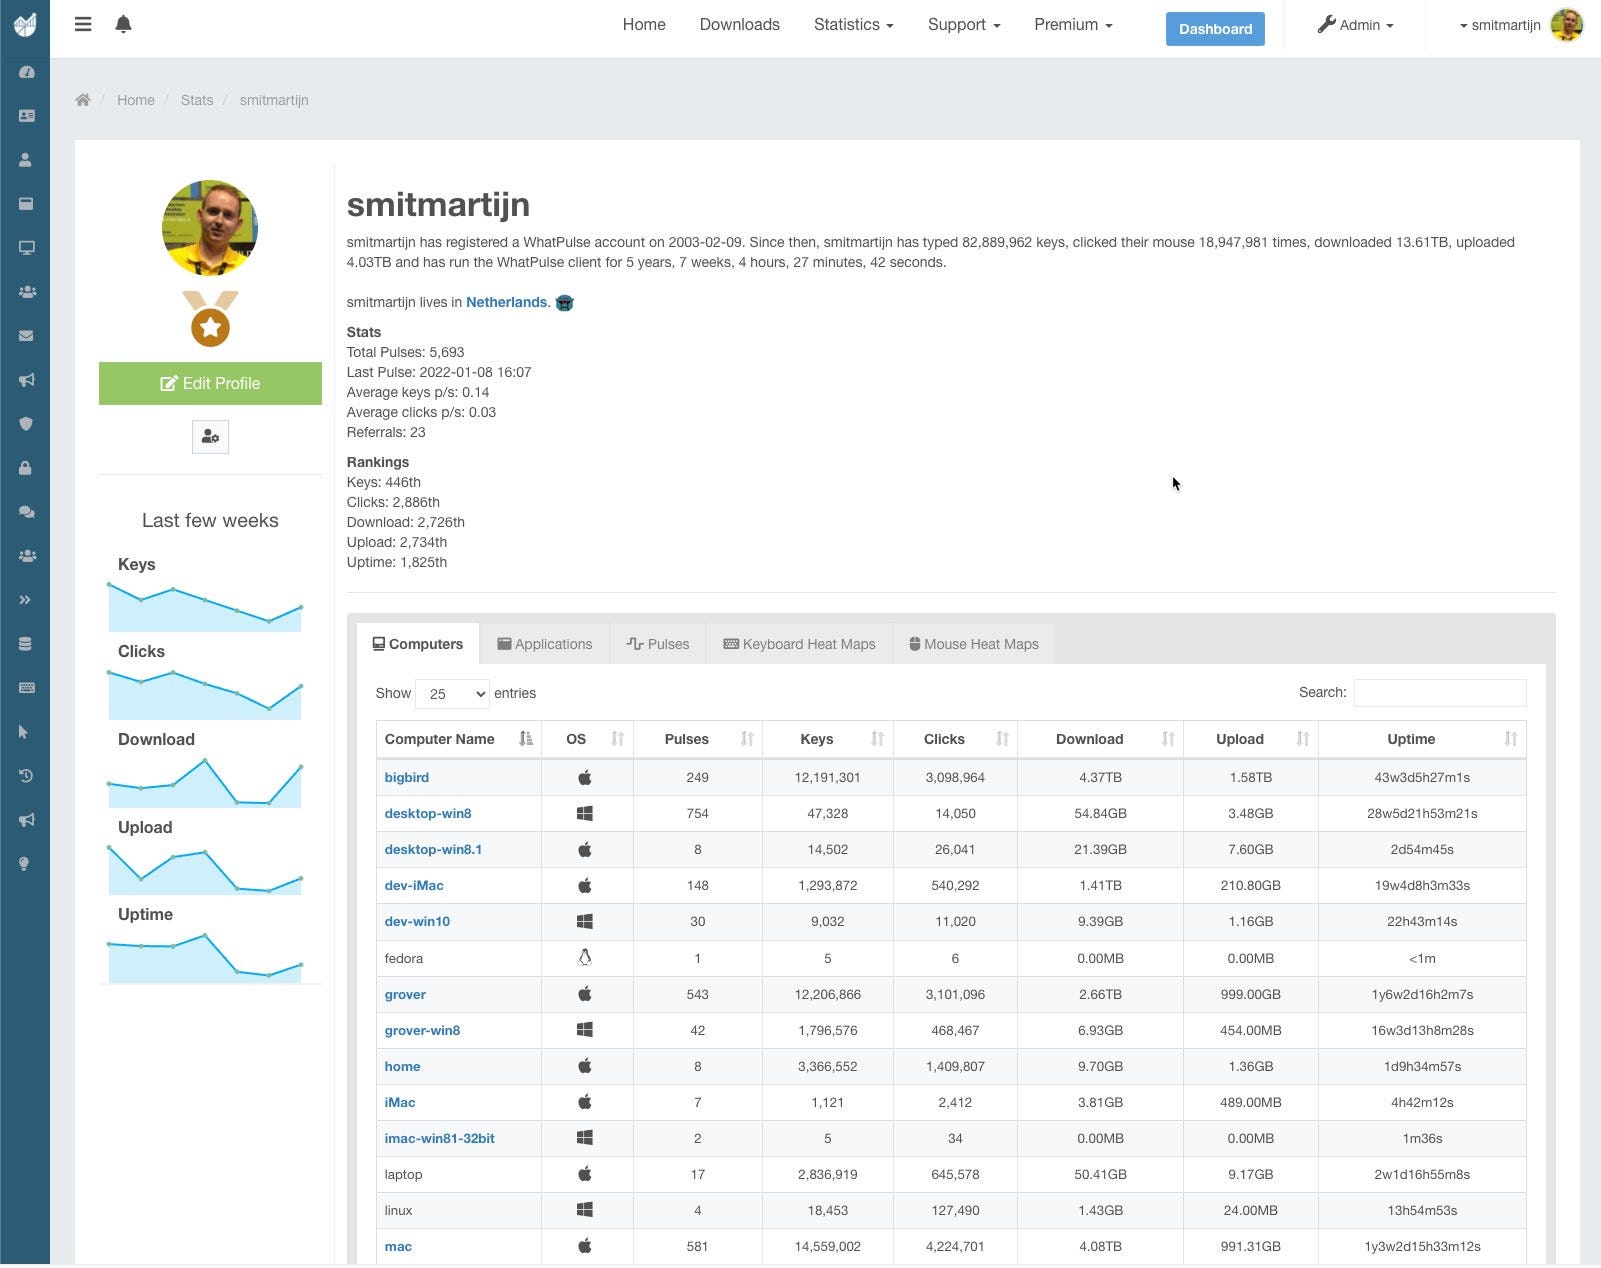Open the Statistics dropdown menu
1601x1268 pixels.
click(853, 25)
